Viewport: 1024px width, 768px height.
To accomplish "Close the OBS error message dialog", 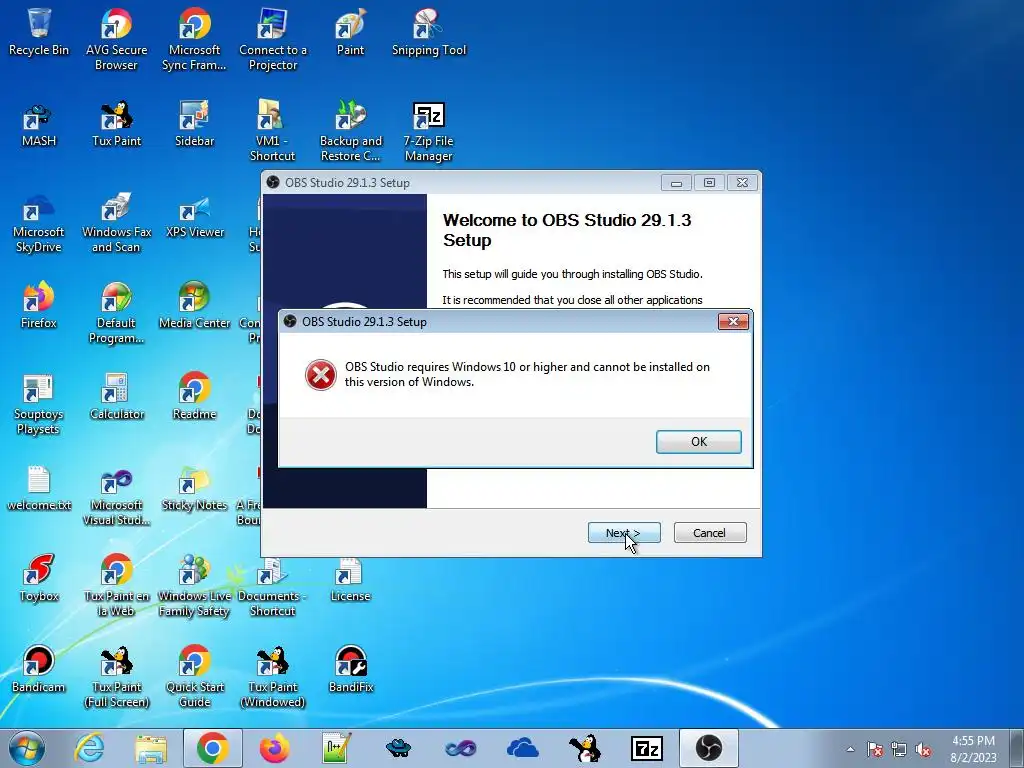I will pyautogui.click(x=733, y=321).
